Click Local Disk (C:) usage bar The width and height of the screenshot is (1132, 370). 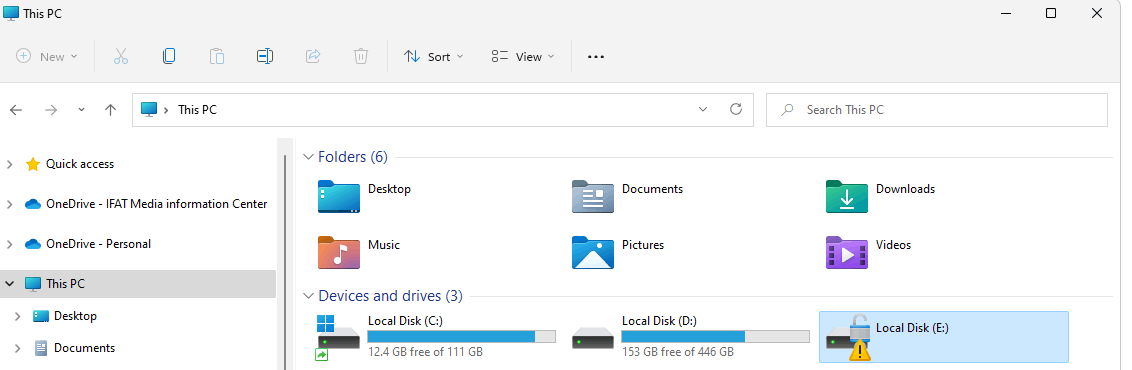tap(461, 336)
